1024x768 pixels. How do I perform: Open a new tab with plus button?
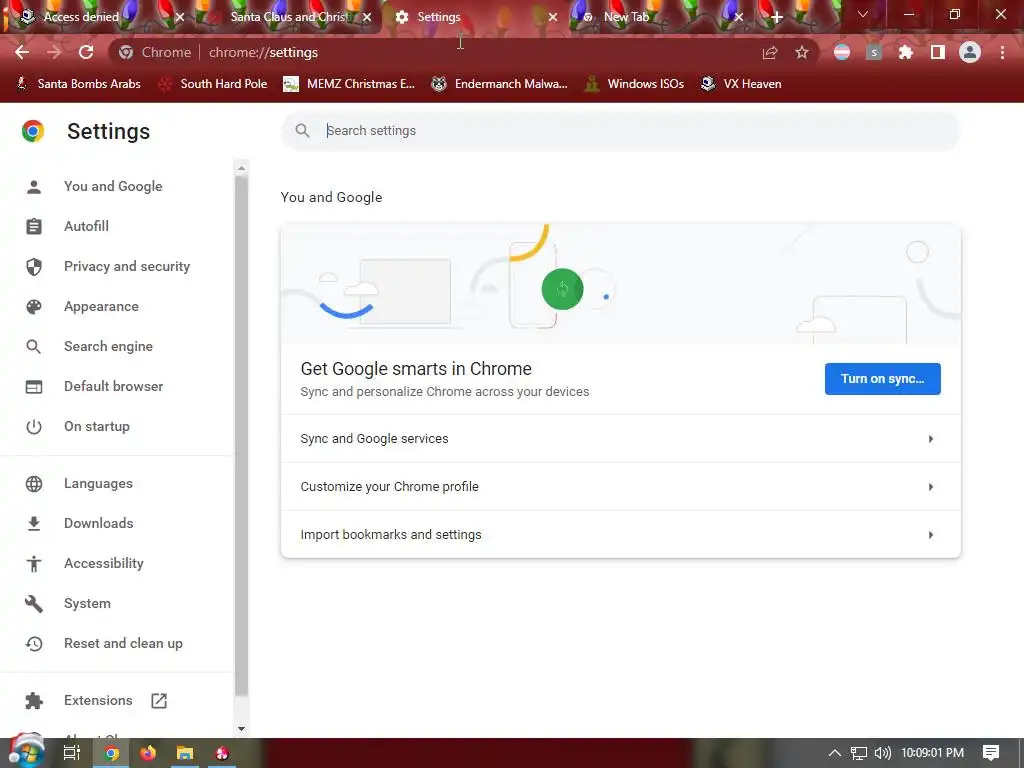776,17
